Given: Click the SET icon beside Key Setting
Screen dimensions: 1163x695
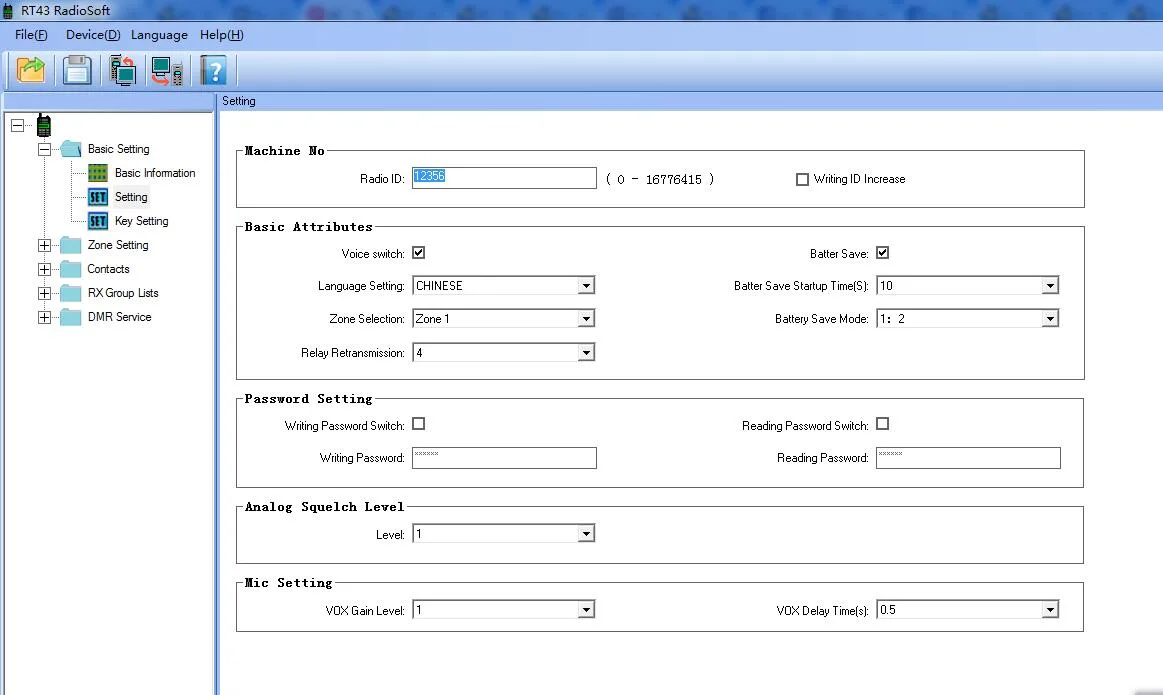Looking at the screenshot, I should (x=97, y=220).
